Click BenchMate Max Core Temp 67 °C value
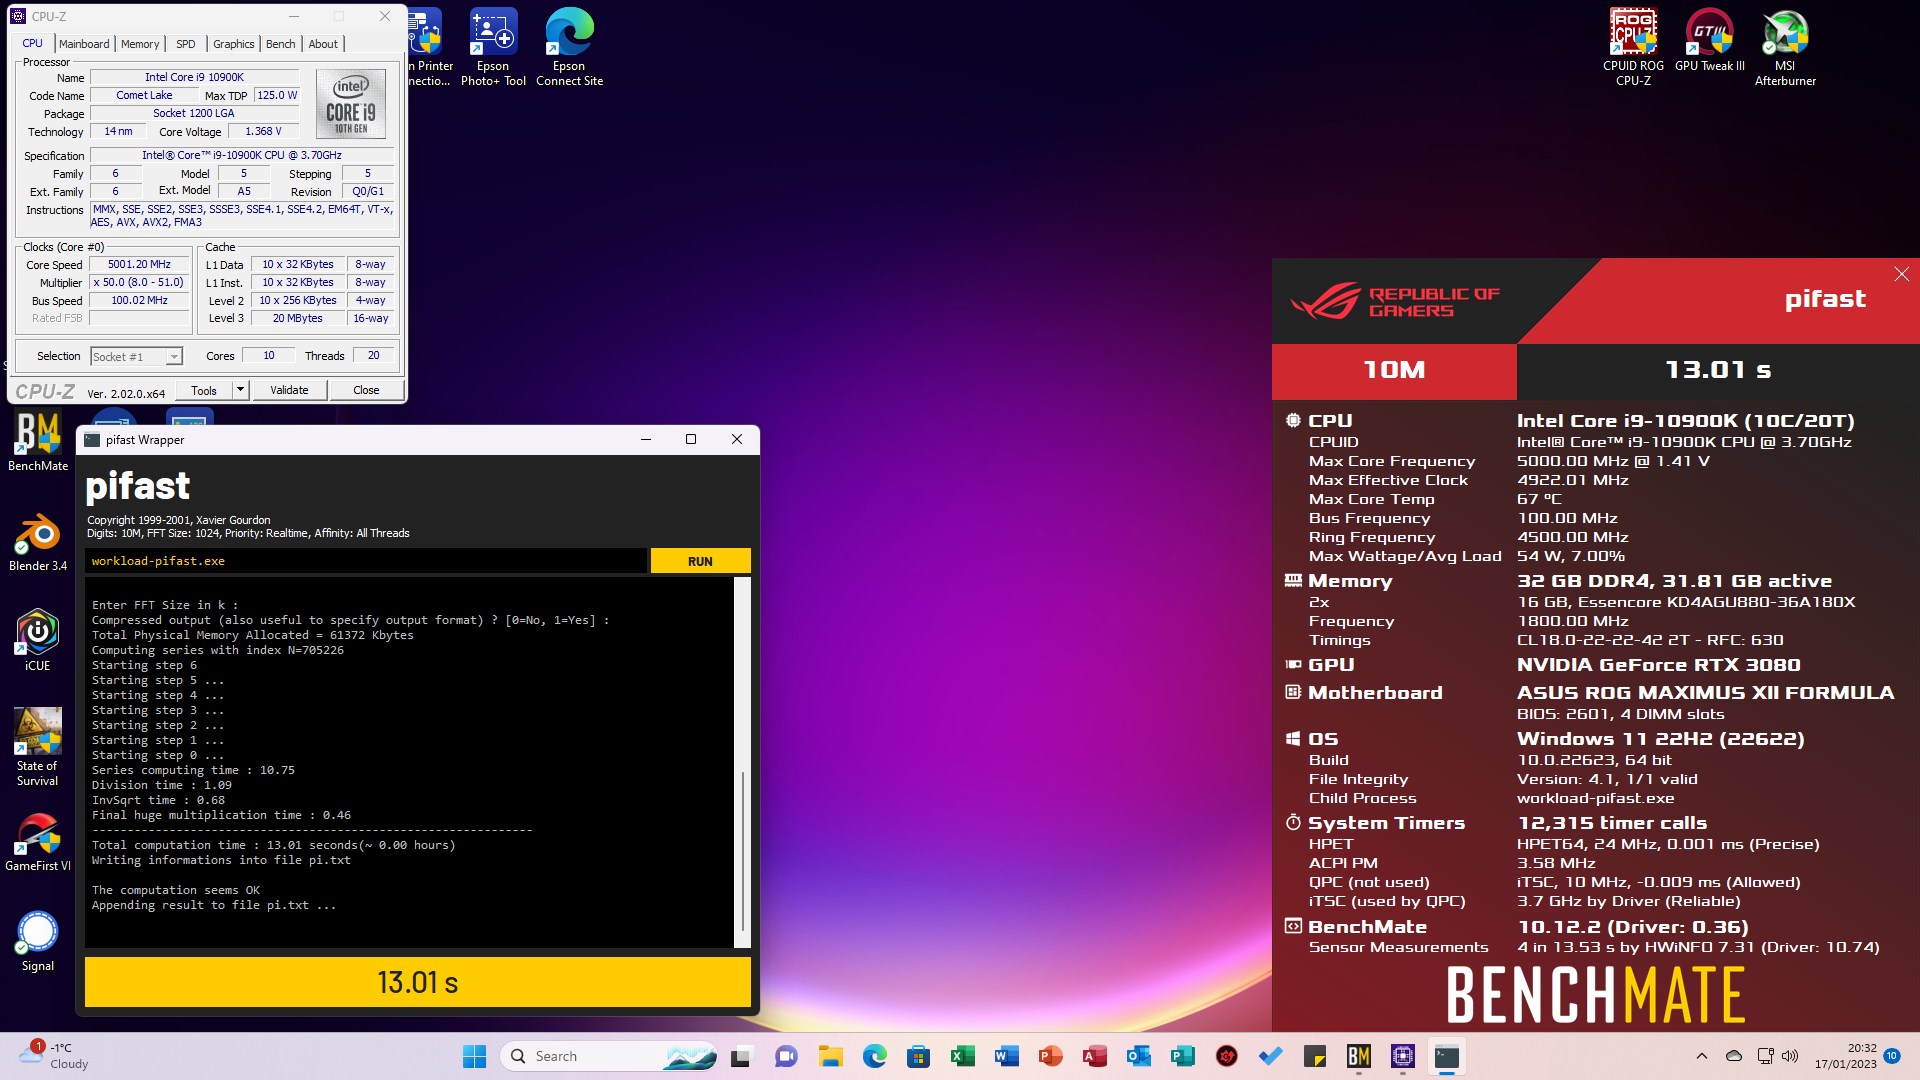The height and width of the screenshot is (1080, 1920). (1539, 499)
